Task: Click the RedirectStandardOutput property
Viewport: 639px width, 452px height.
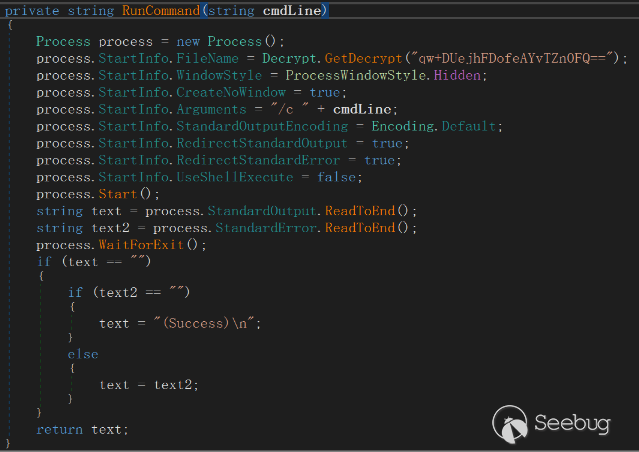Action: (262, 143)
